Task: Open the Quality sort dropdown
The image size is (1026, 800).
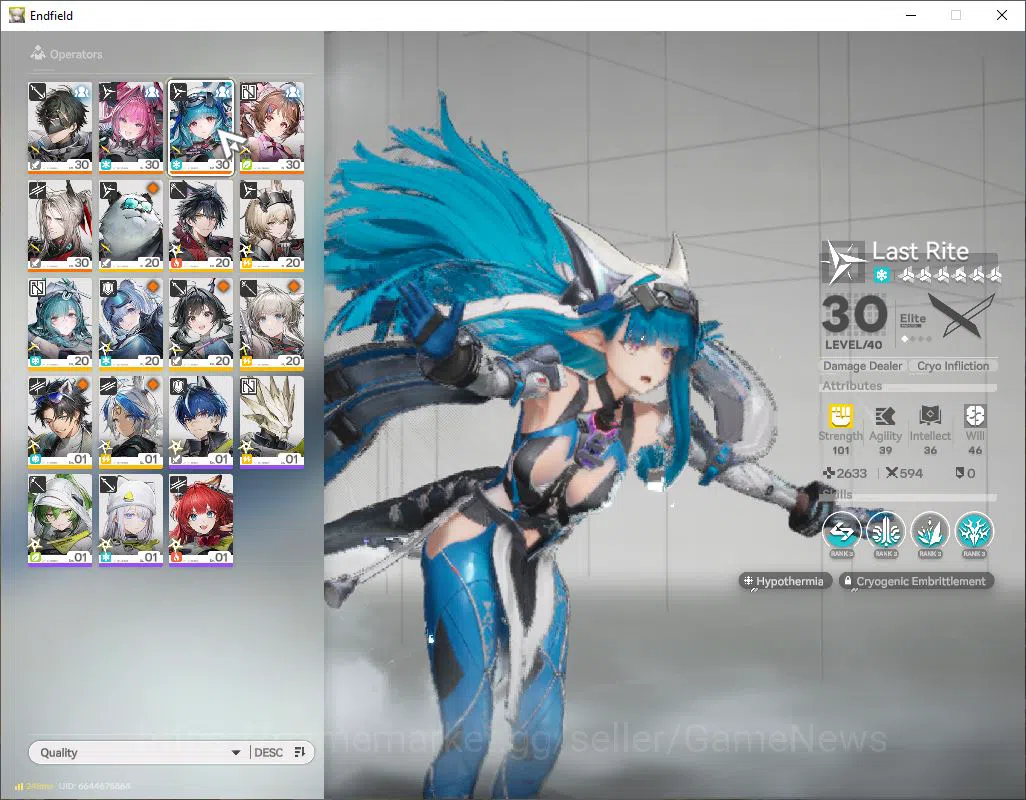Action: coord(140,752)
